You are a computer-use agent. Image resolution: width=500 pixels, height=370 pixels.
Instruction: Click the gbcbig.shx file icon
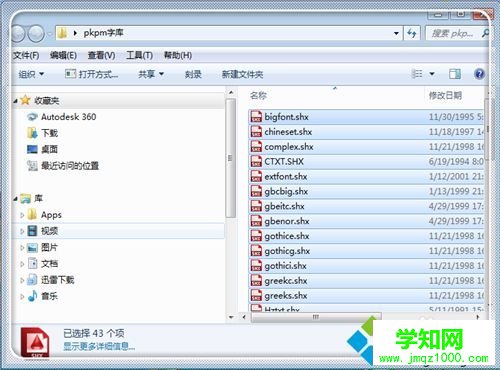click(x=256, y=191)
